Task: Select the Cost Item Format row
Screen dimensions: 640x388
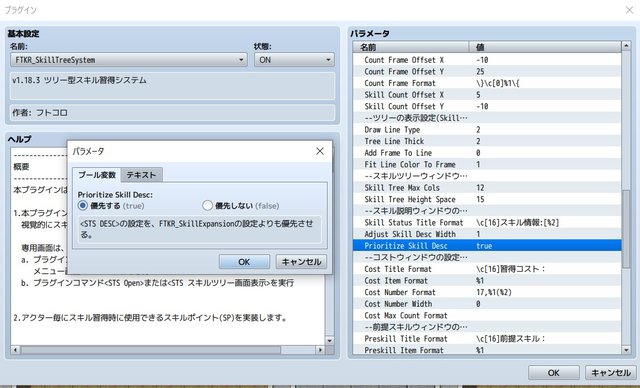Action: [487, 281]
